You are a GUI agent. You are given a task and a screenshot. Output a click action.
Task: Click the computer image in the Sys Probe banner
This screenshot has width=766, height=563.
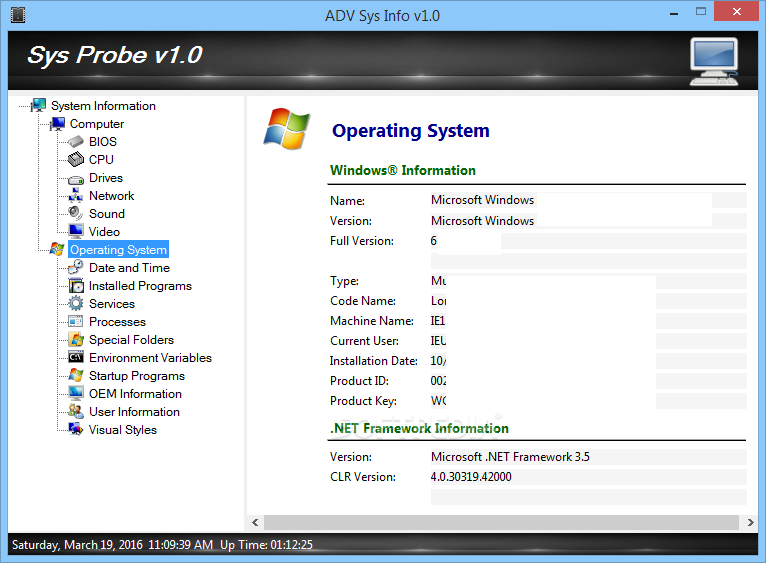pos(714,62)
